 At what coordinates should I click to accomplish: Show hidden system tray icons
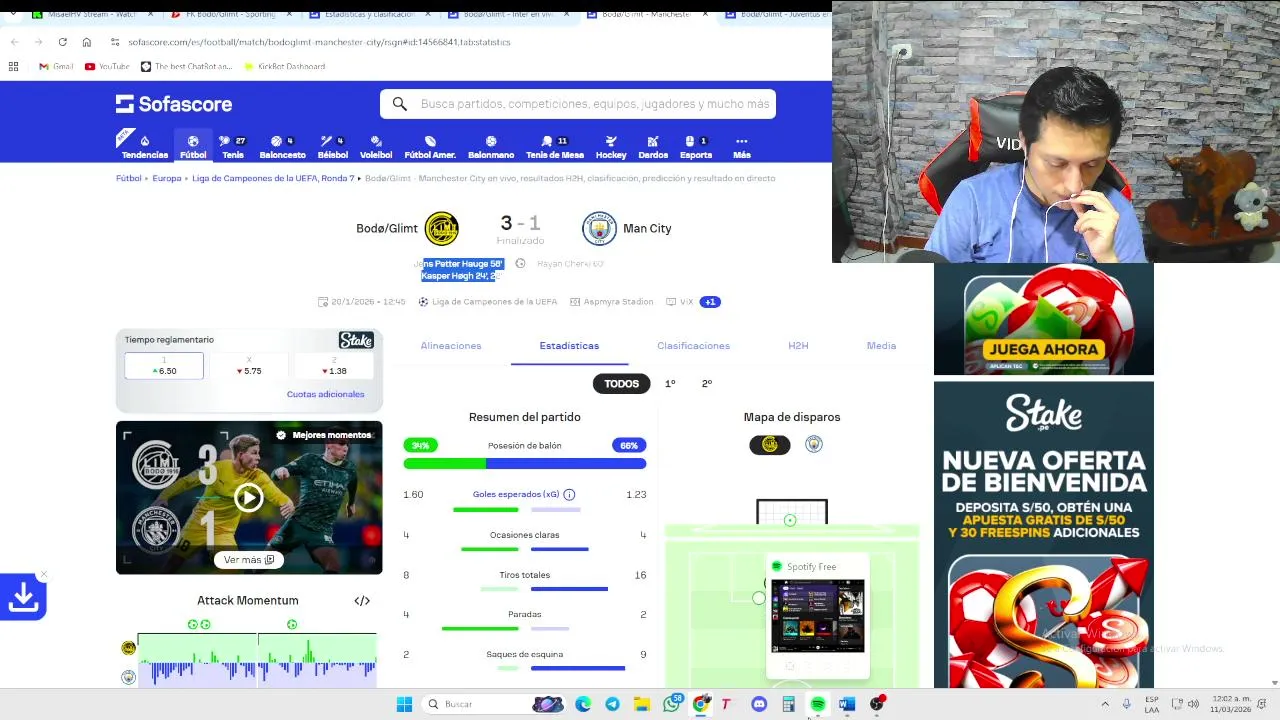click(1105, 704)
